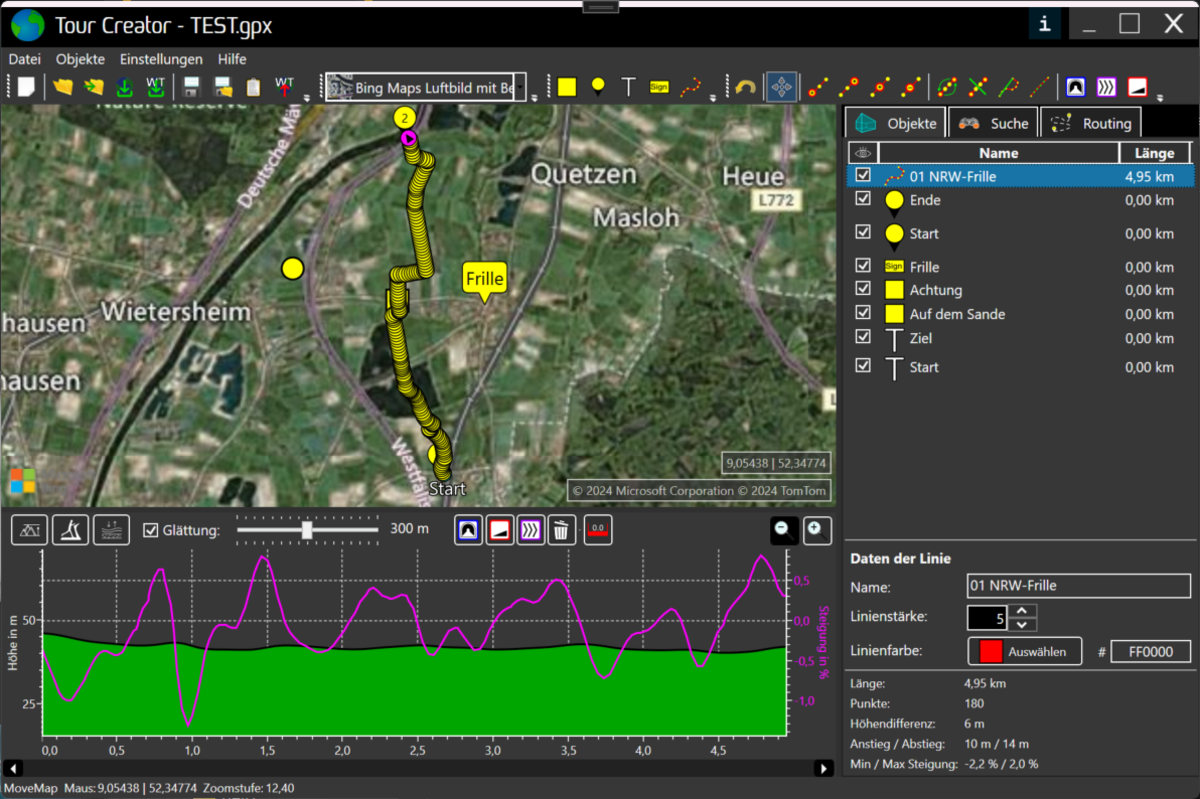Zoom in the elevation chart
1200x799 pixels.
(x=817, y=529)
